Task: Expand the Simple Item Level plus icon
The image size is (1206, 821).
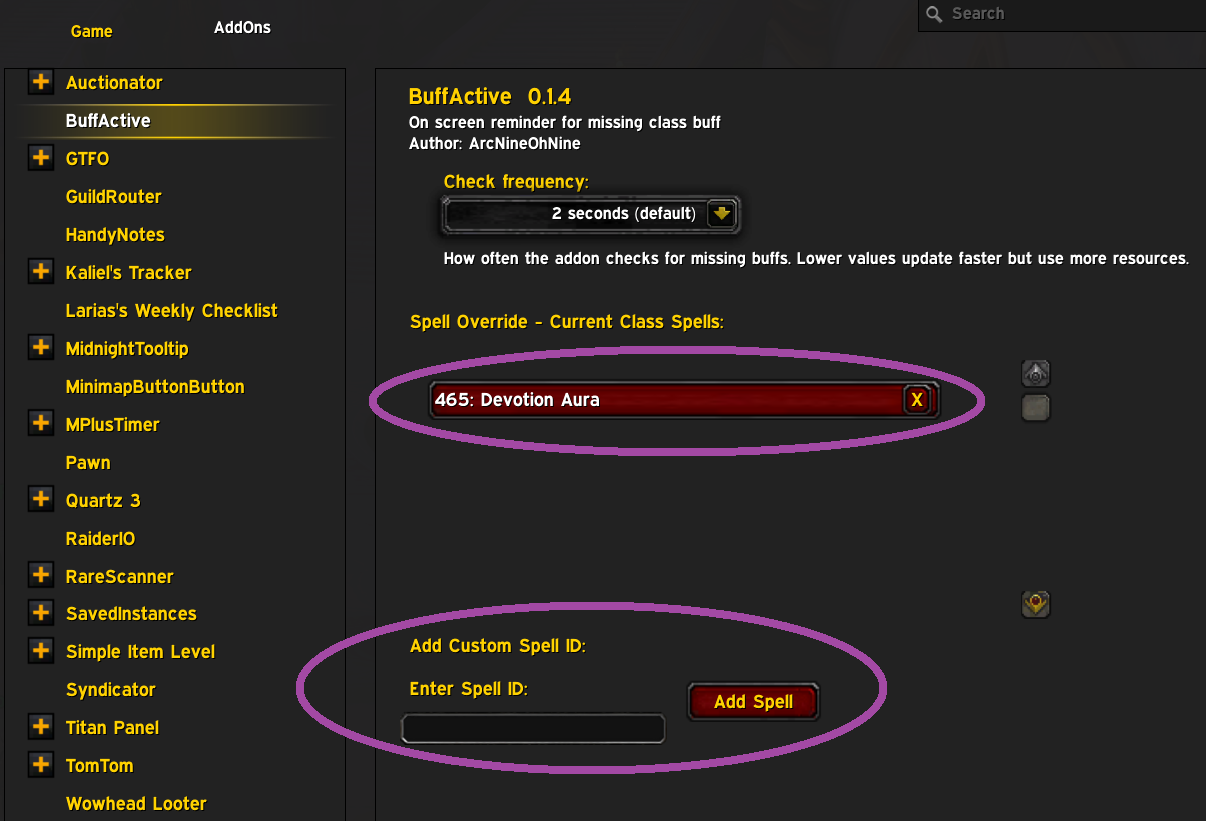Action: click(x=41, y=651)
